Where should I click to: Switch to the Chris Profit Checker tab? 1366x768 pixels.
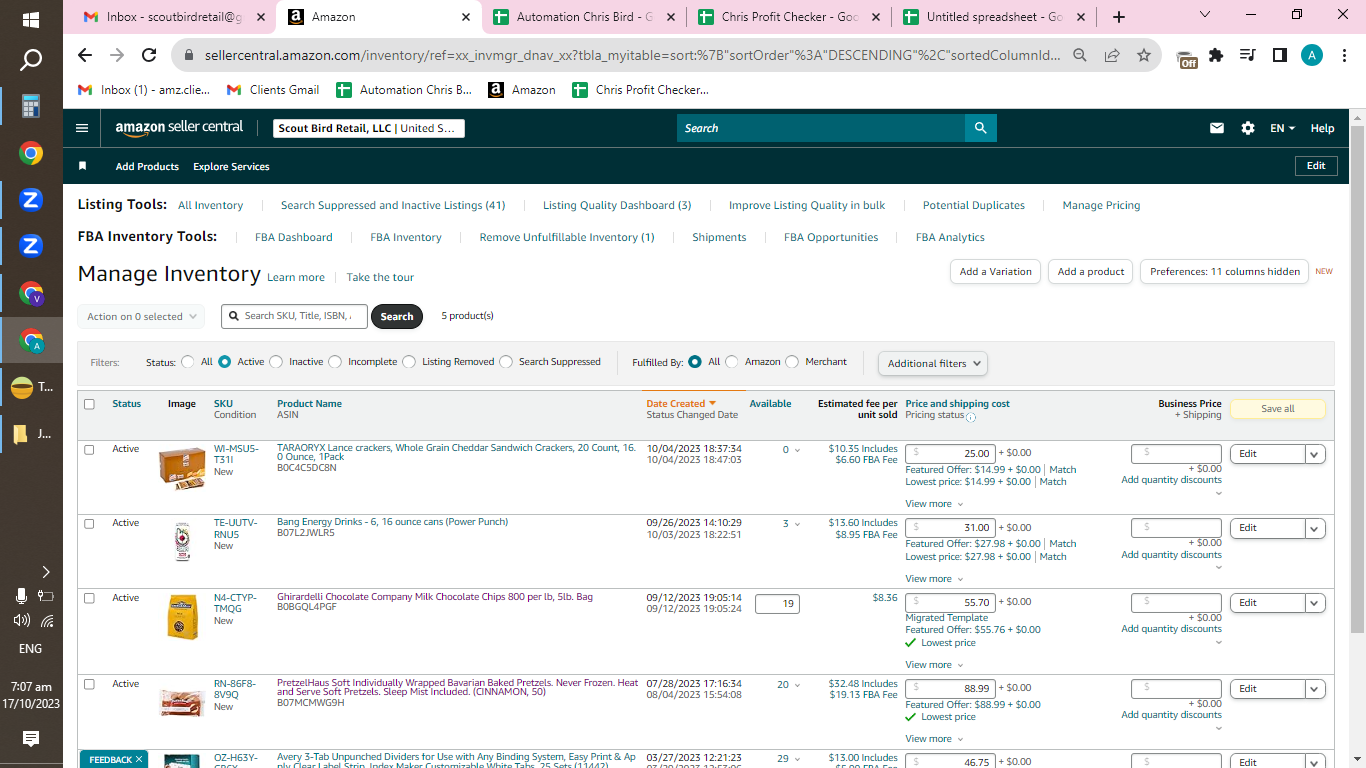pos(787,17)
